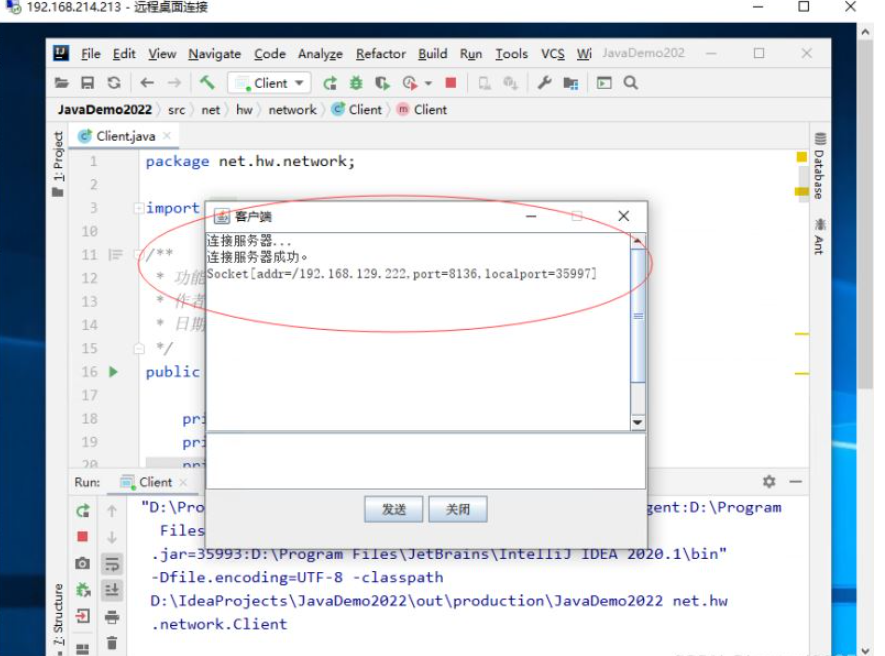Open the Database tool window
The width and height of the screenshot is (885, 656).
tap(820, 166)
